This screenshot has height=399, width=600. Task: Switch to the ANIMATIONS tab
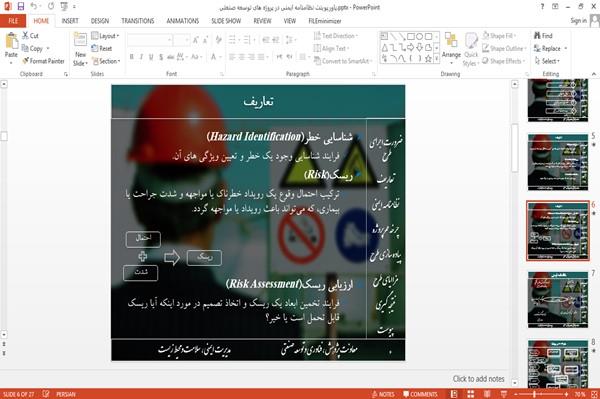click(x=183, y=21)
